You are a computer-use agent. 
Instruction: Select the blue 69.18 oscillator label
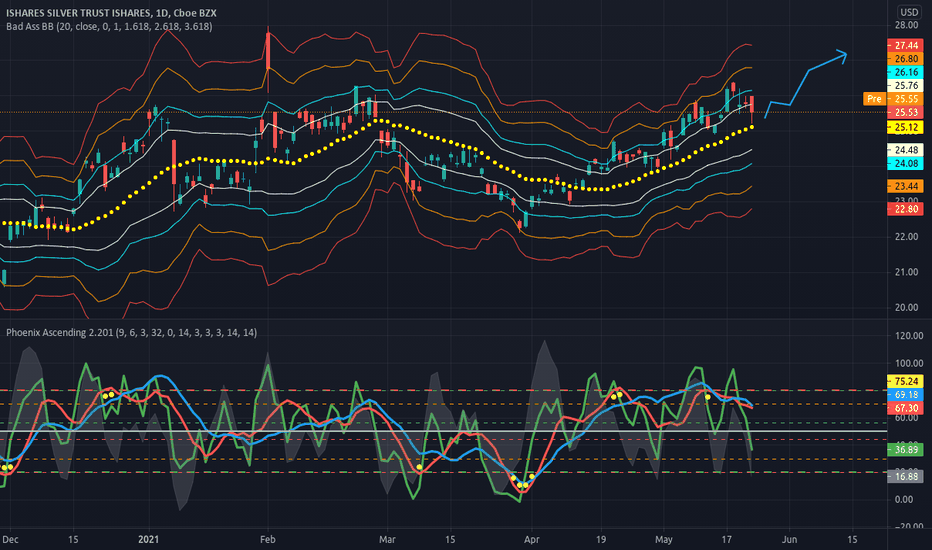point(905,395)
